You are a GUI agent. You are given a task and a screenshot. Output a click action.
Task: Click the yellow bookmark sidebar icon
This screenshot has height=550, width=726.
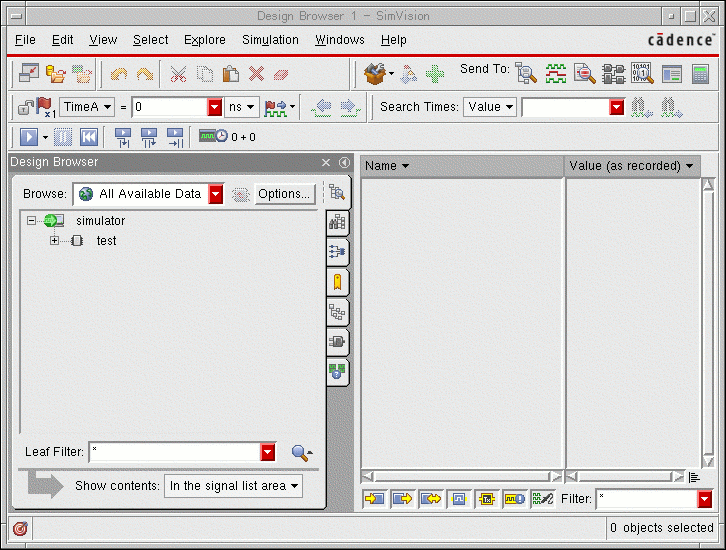pyautogui.click(x=338, y=281)
